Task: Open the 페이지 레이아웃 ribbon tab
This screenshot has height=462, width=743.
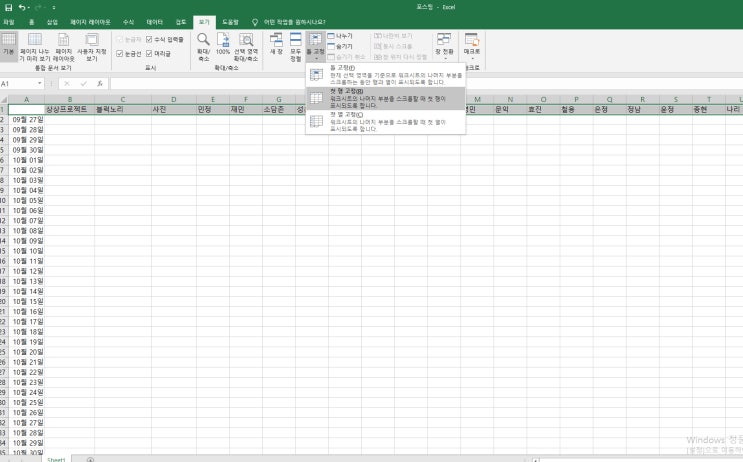Action: (90, 22)
